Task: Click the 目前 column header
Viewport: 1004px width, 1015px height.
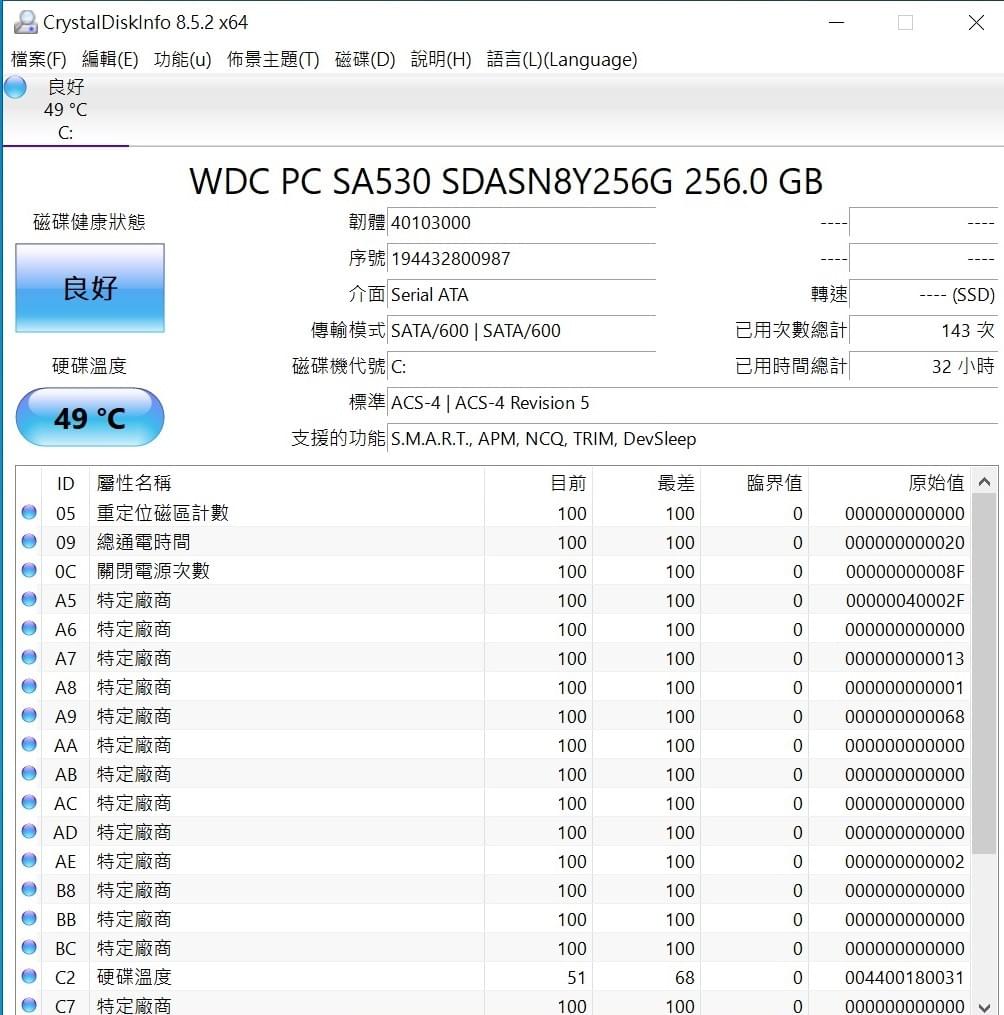Action: 539,483
